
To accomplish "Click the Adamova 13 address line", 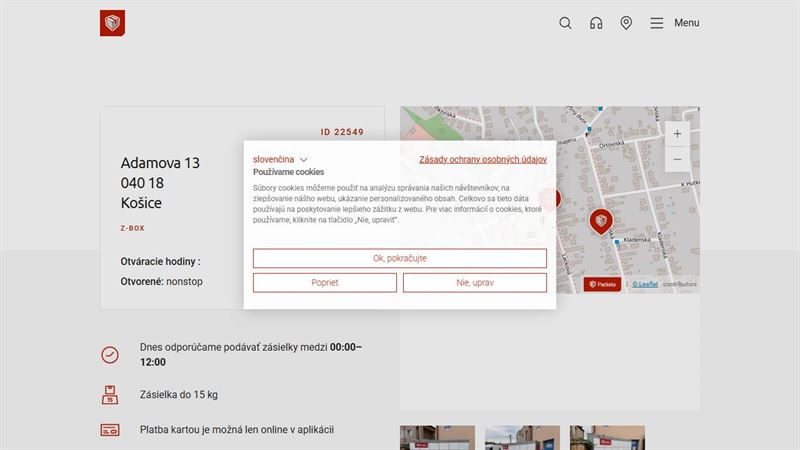I will [x=160, y=163].
